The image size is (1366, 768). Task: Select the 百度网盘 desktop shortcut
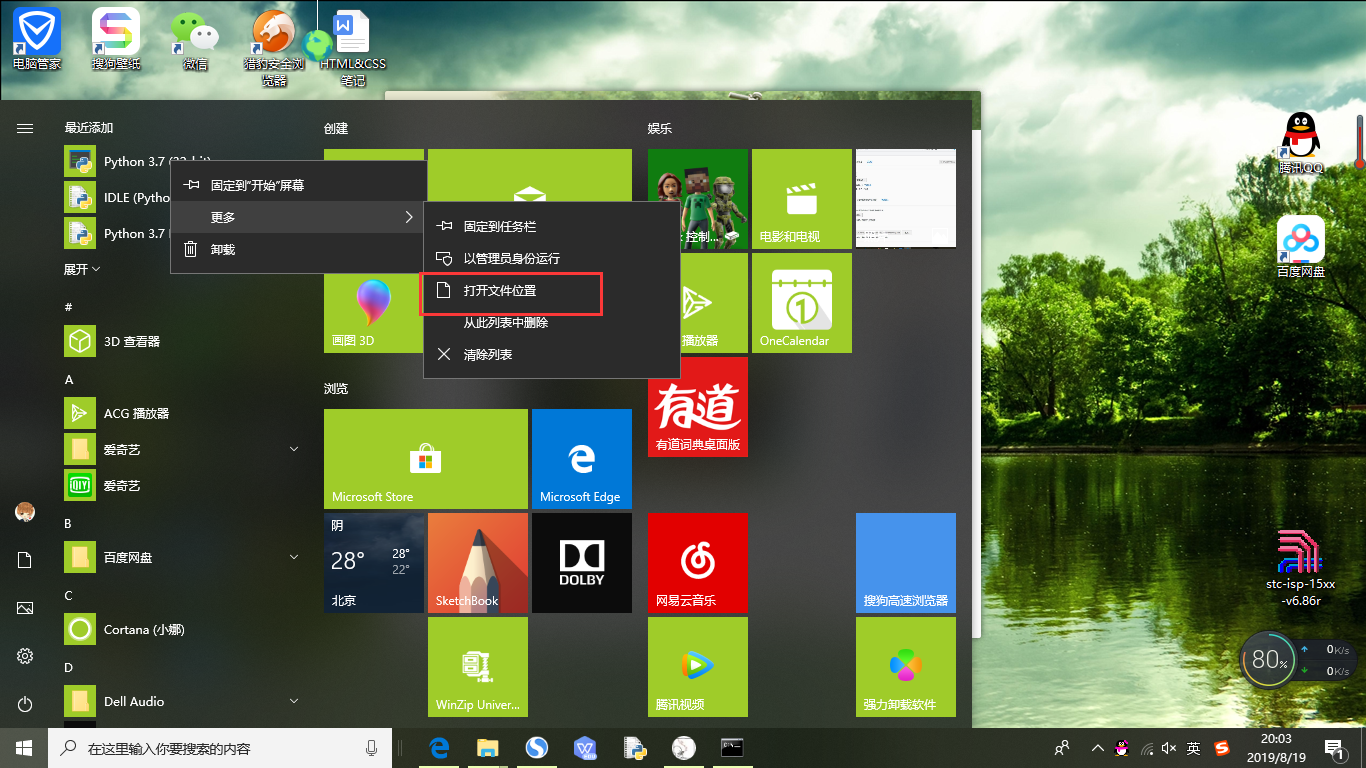1300,246
